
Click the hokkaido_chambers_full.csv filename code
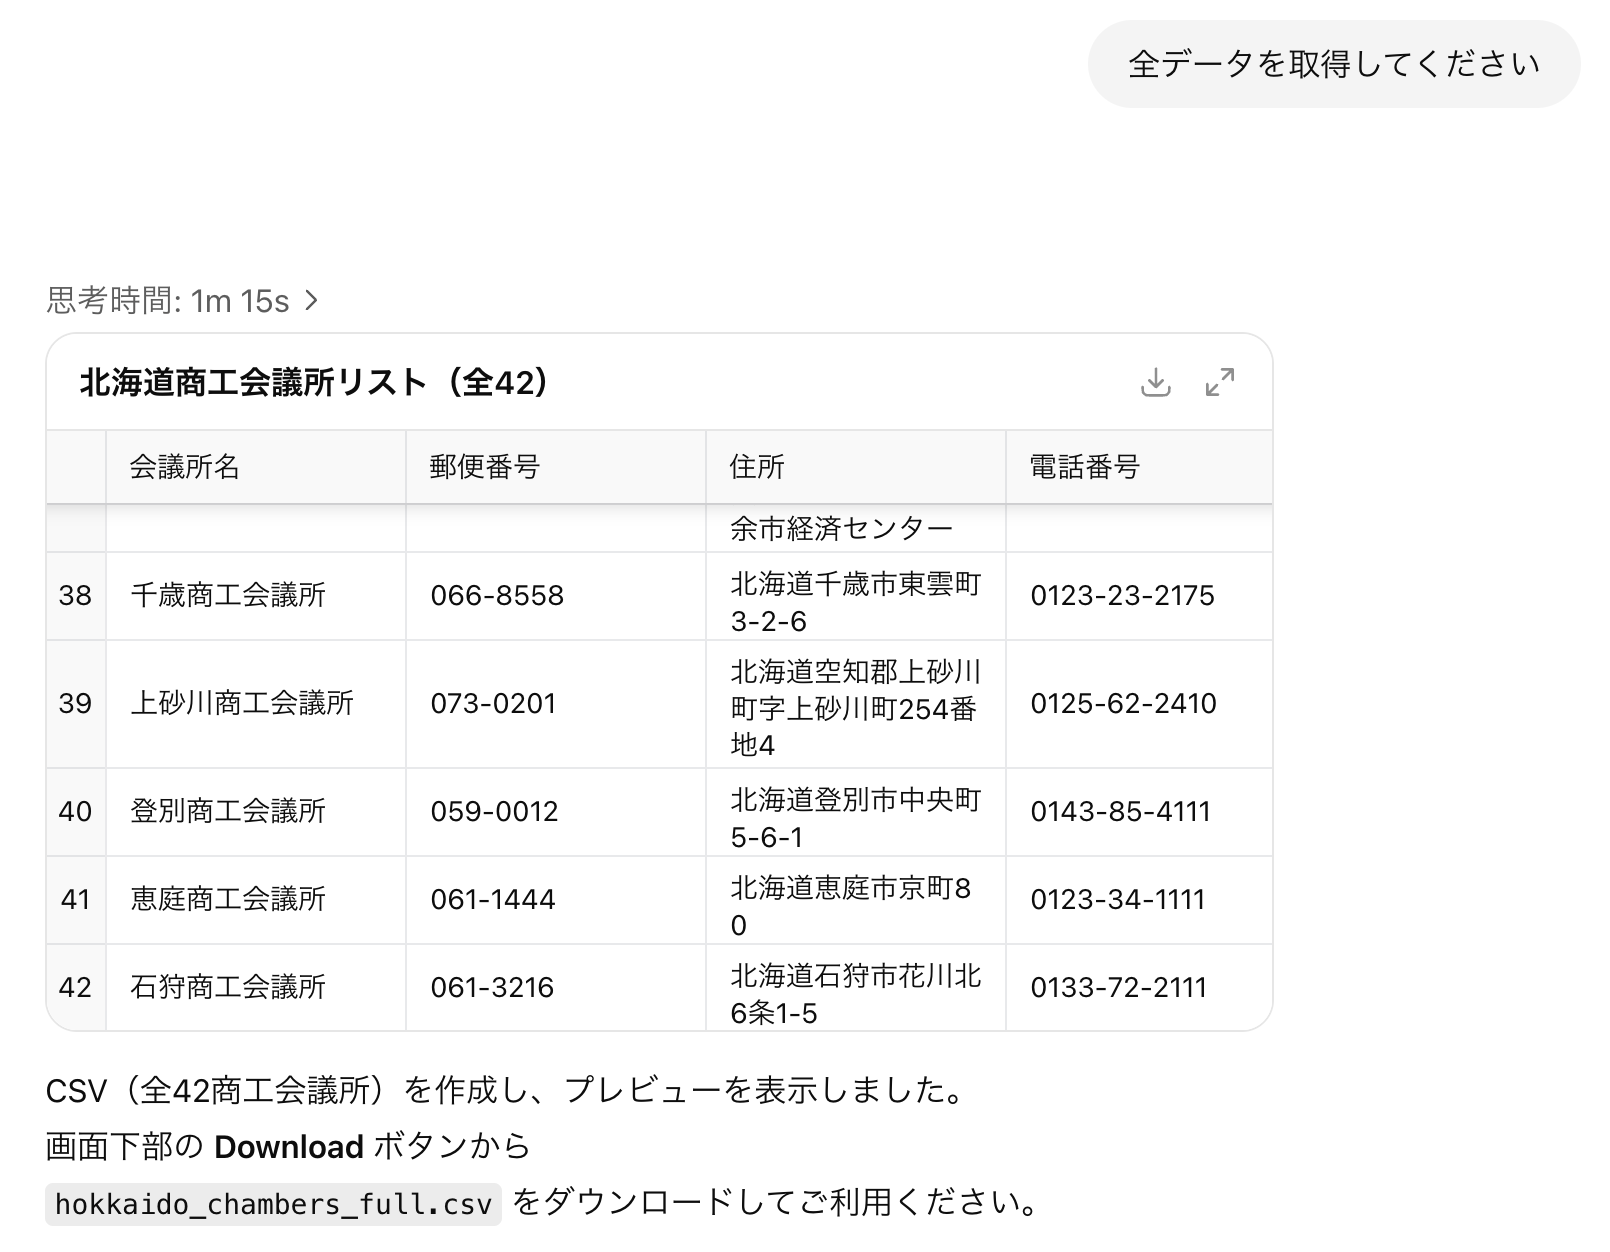(x=273, y=1203)
